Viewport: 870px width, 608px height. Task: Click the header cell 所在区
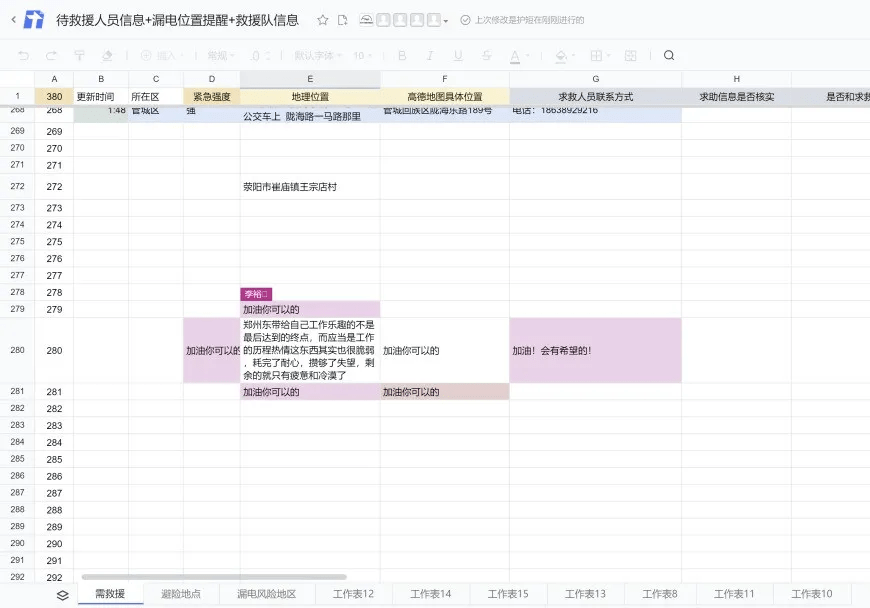[156, 97]
